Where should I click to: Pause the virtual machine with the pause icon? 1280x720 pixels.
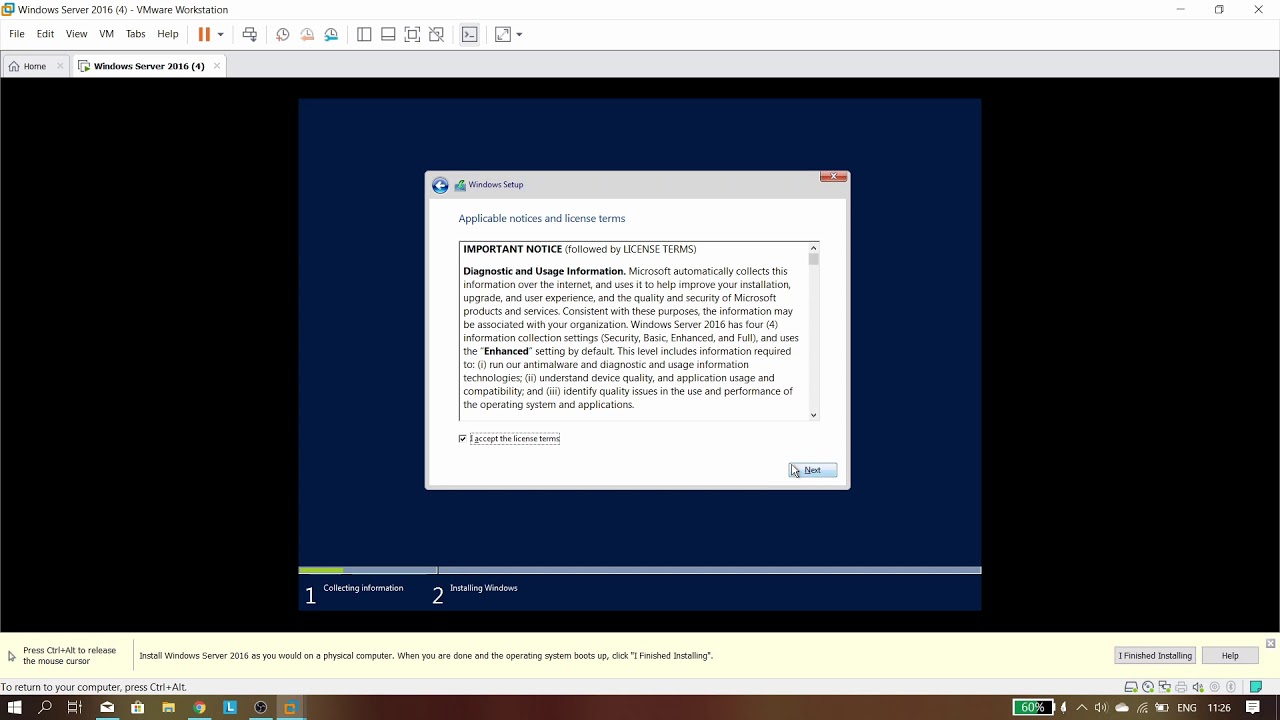pyautogui.click(x=203, y=34)
